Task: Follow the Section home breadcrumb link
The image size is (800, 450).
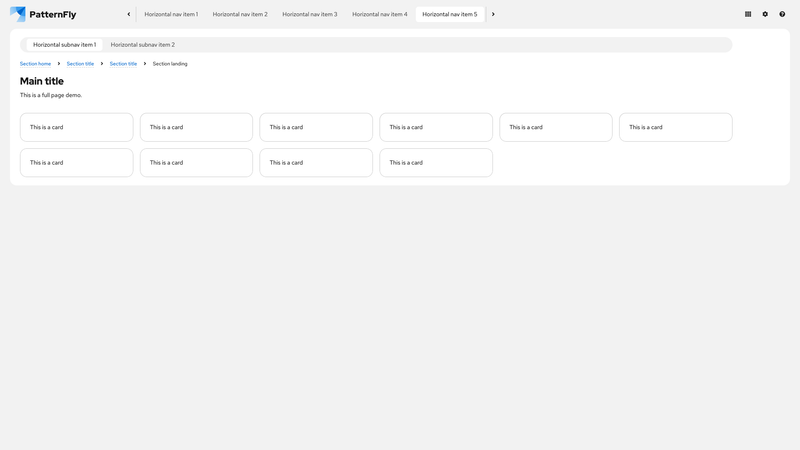Action: (35, 64)
